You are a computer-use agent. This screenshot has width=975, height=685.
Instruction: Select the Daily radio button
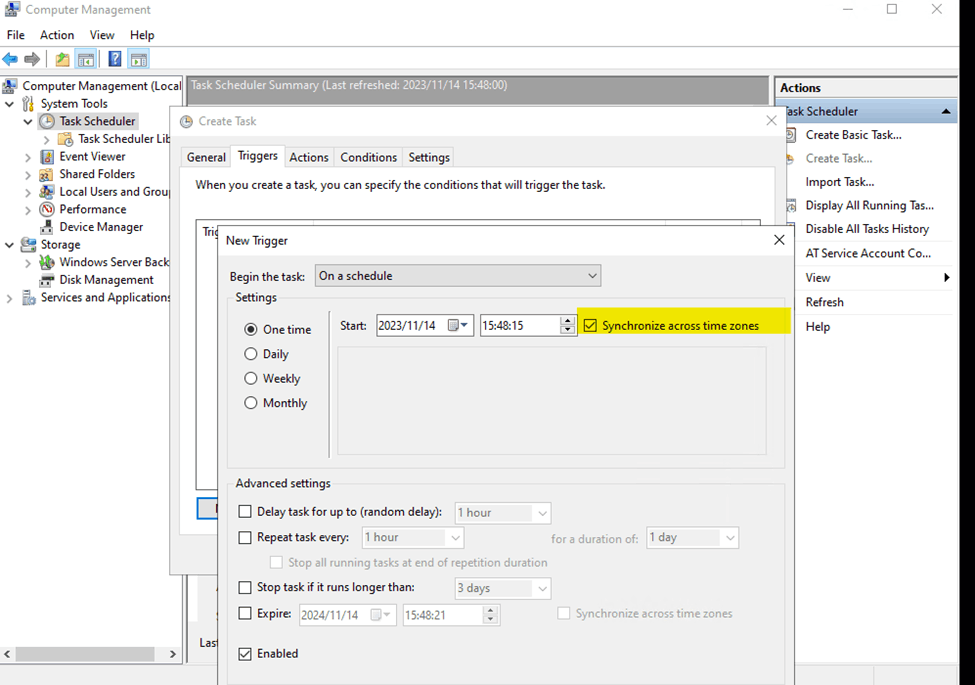coord(251,354)
